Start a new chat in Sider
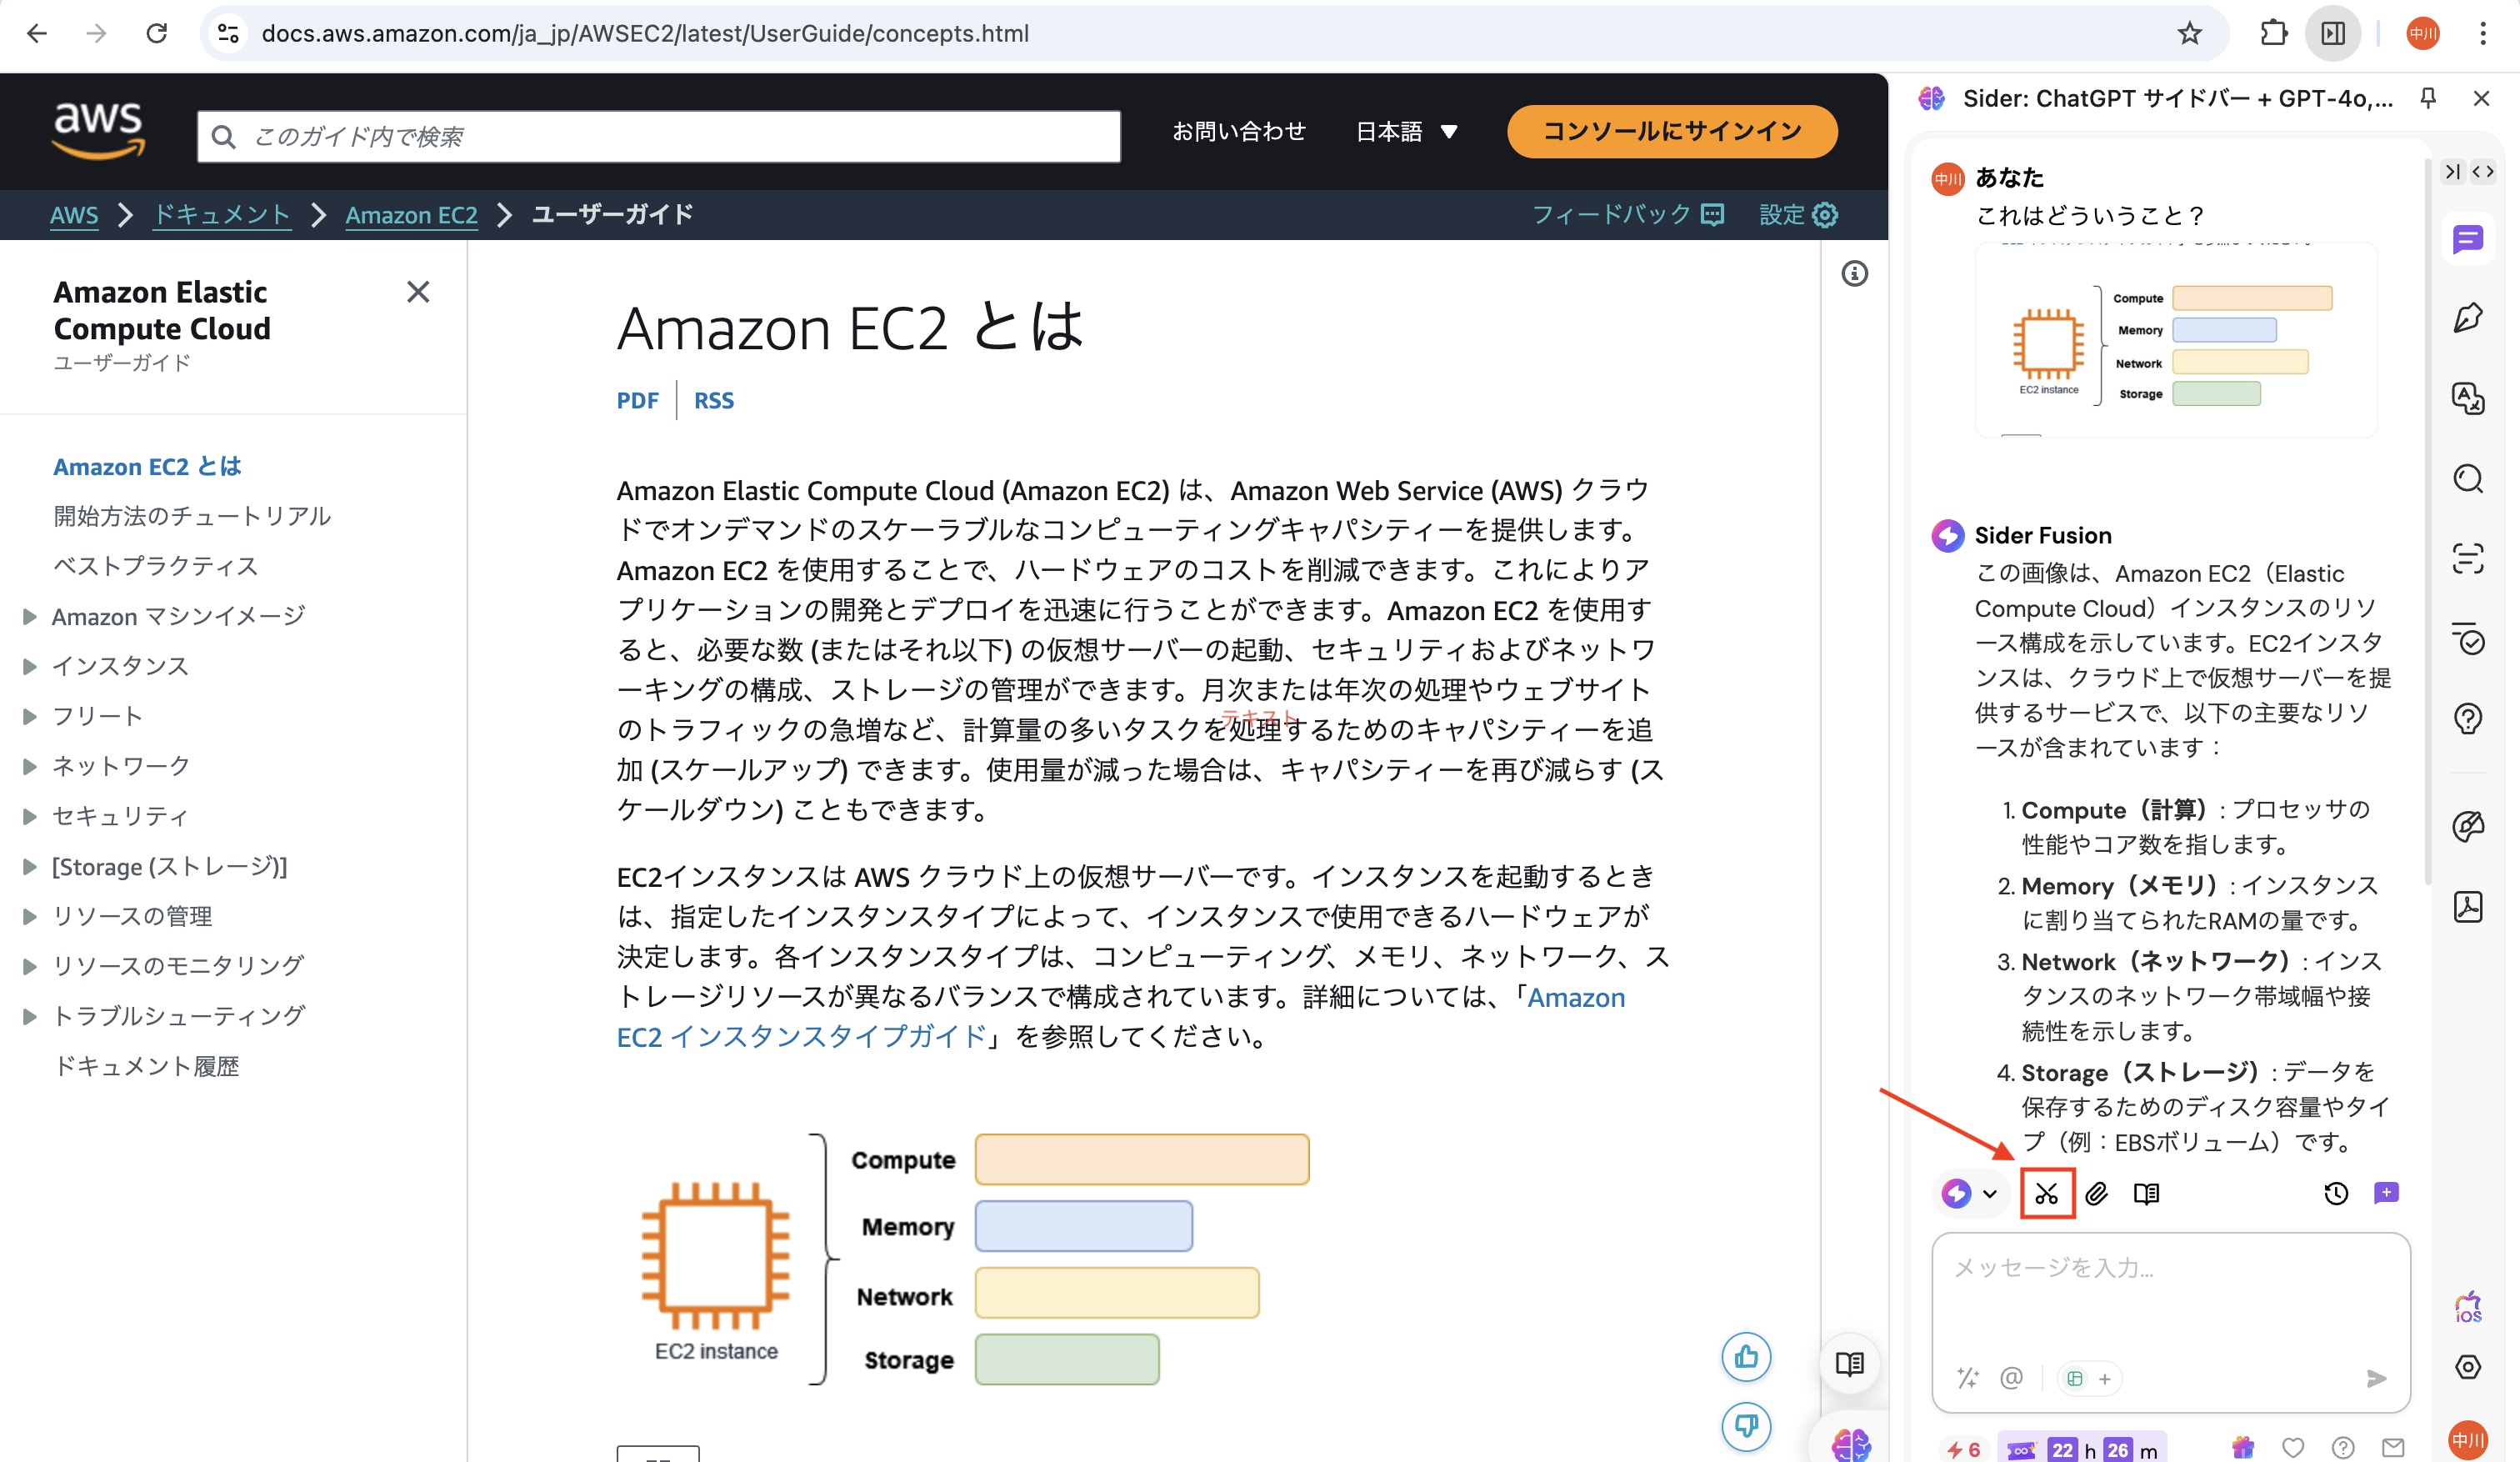The width and height of the screenshot is (2520, 1462). [2386, 1192]
